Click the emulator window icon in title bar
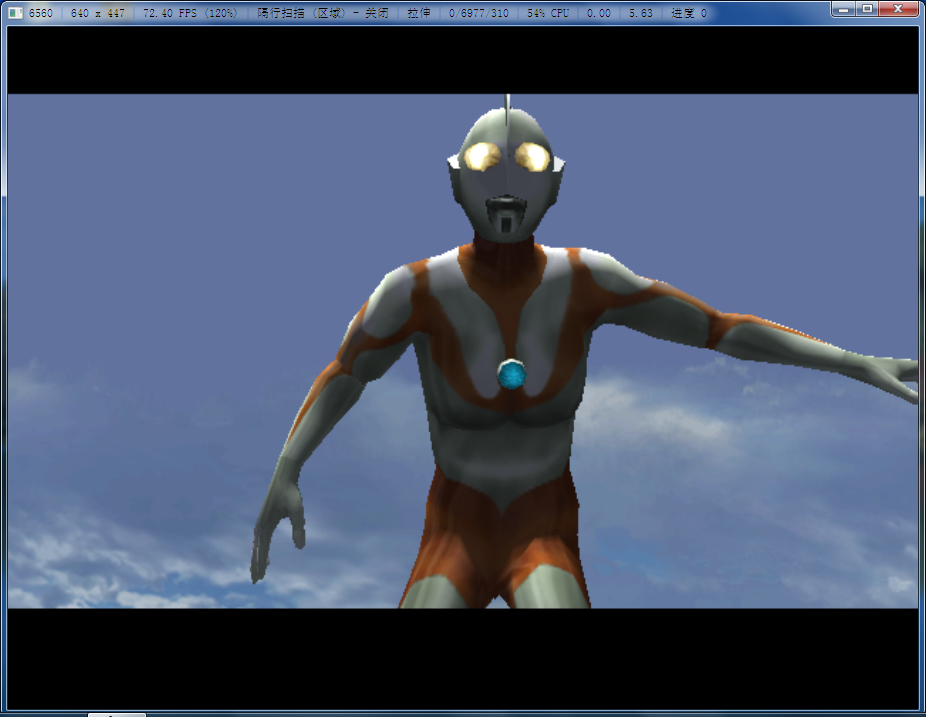926x717 pixels. (x=16, y=13)
